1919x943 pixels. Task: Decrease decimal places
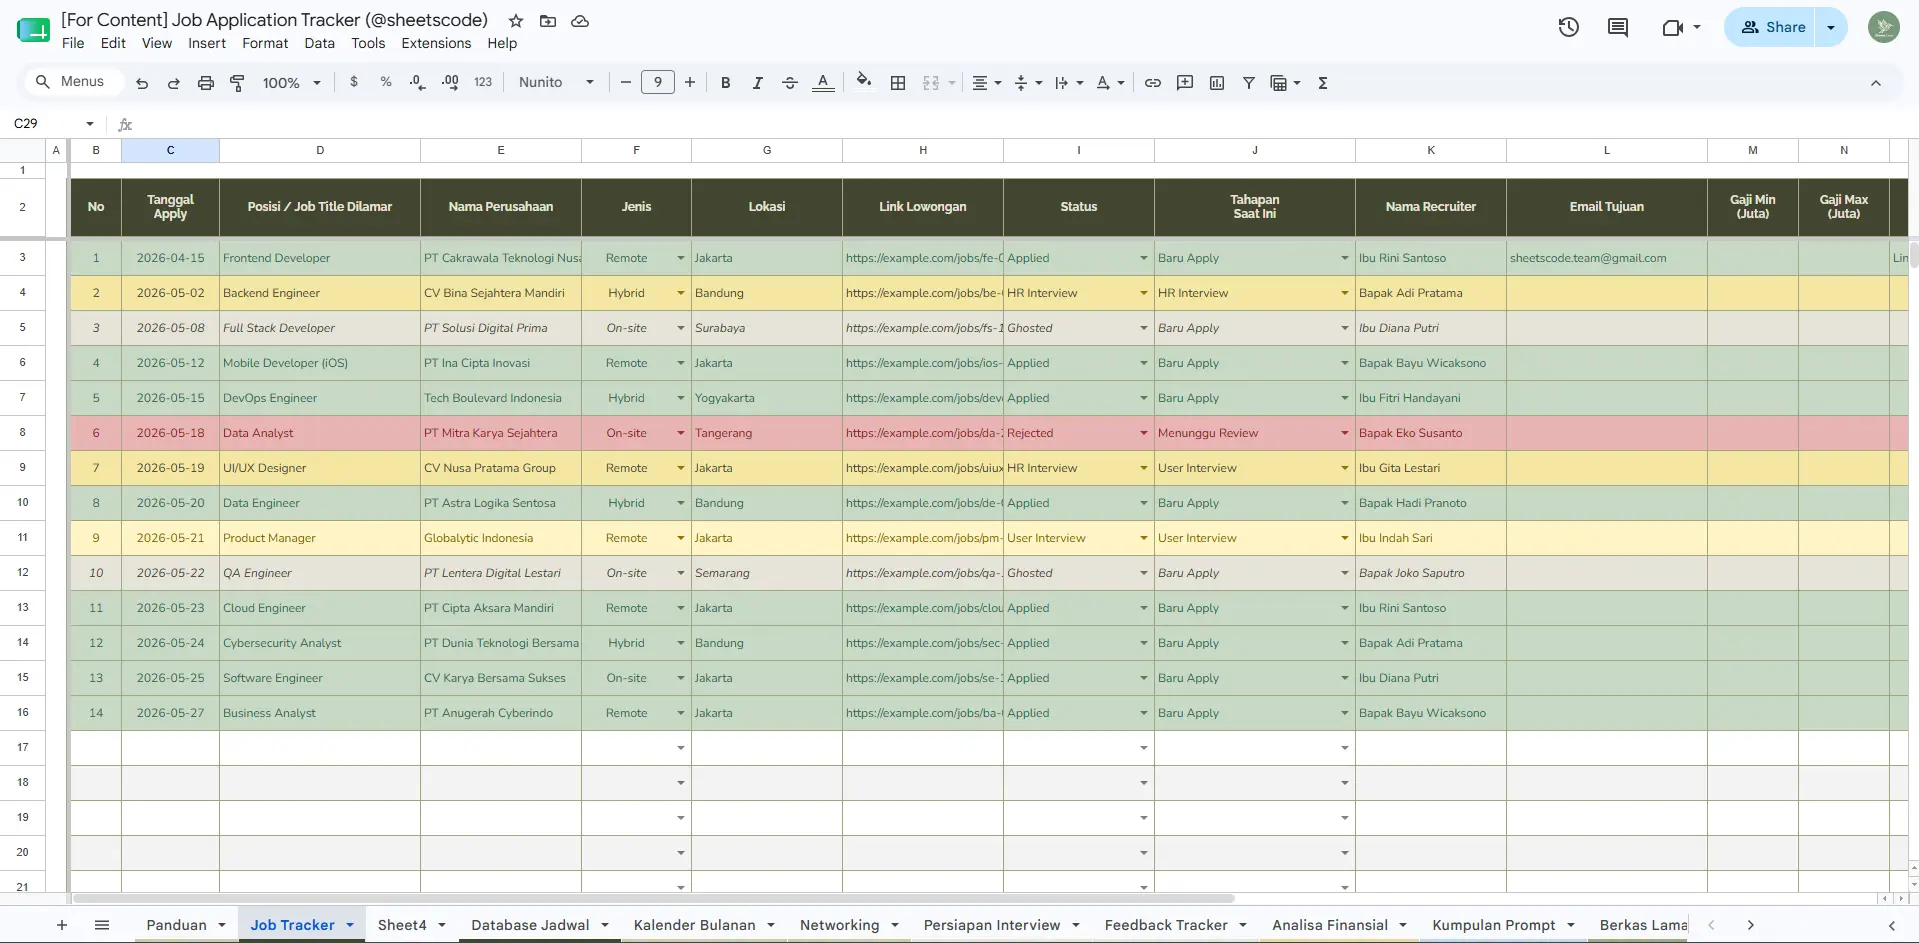418,82
